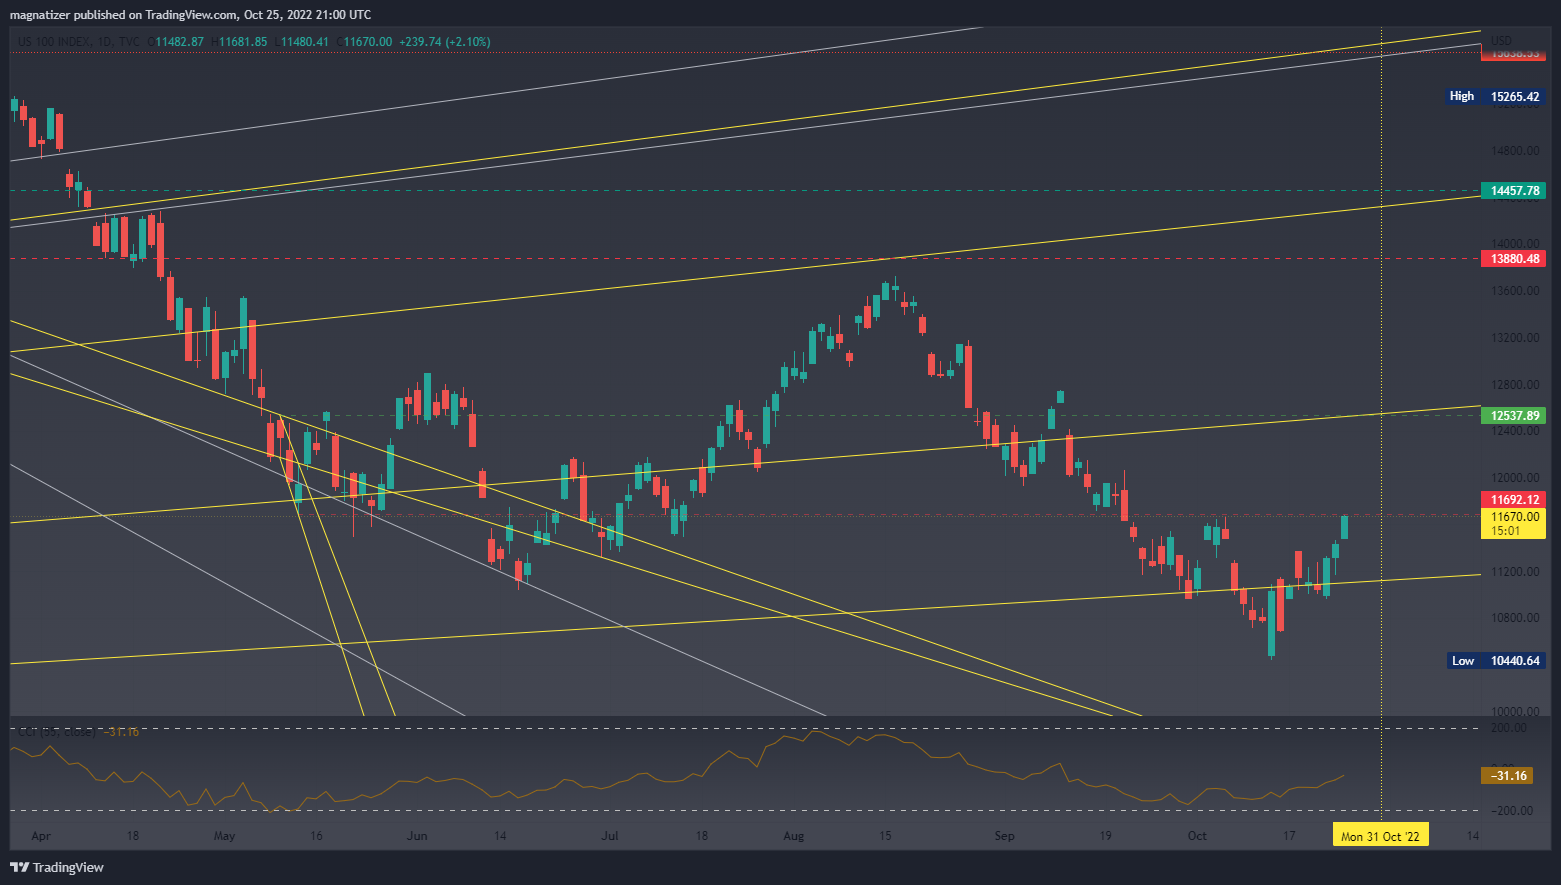Click the yellow Mon 31 Oct '22 date label
Image resolution: width=1561 pixels, height=885 pixels.
coord(1381,836)
